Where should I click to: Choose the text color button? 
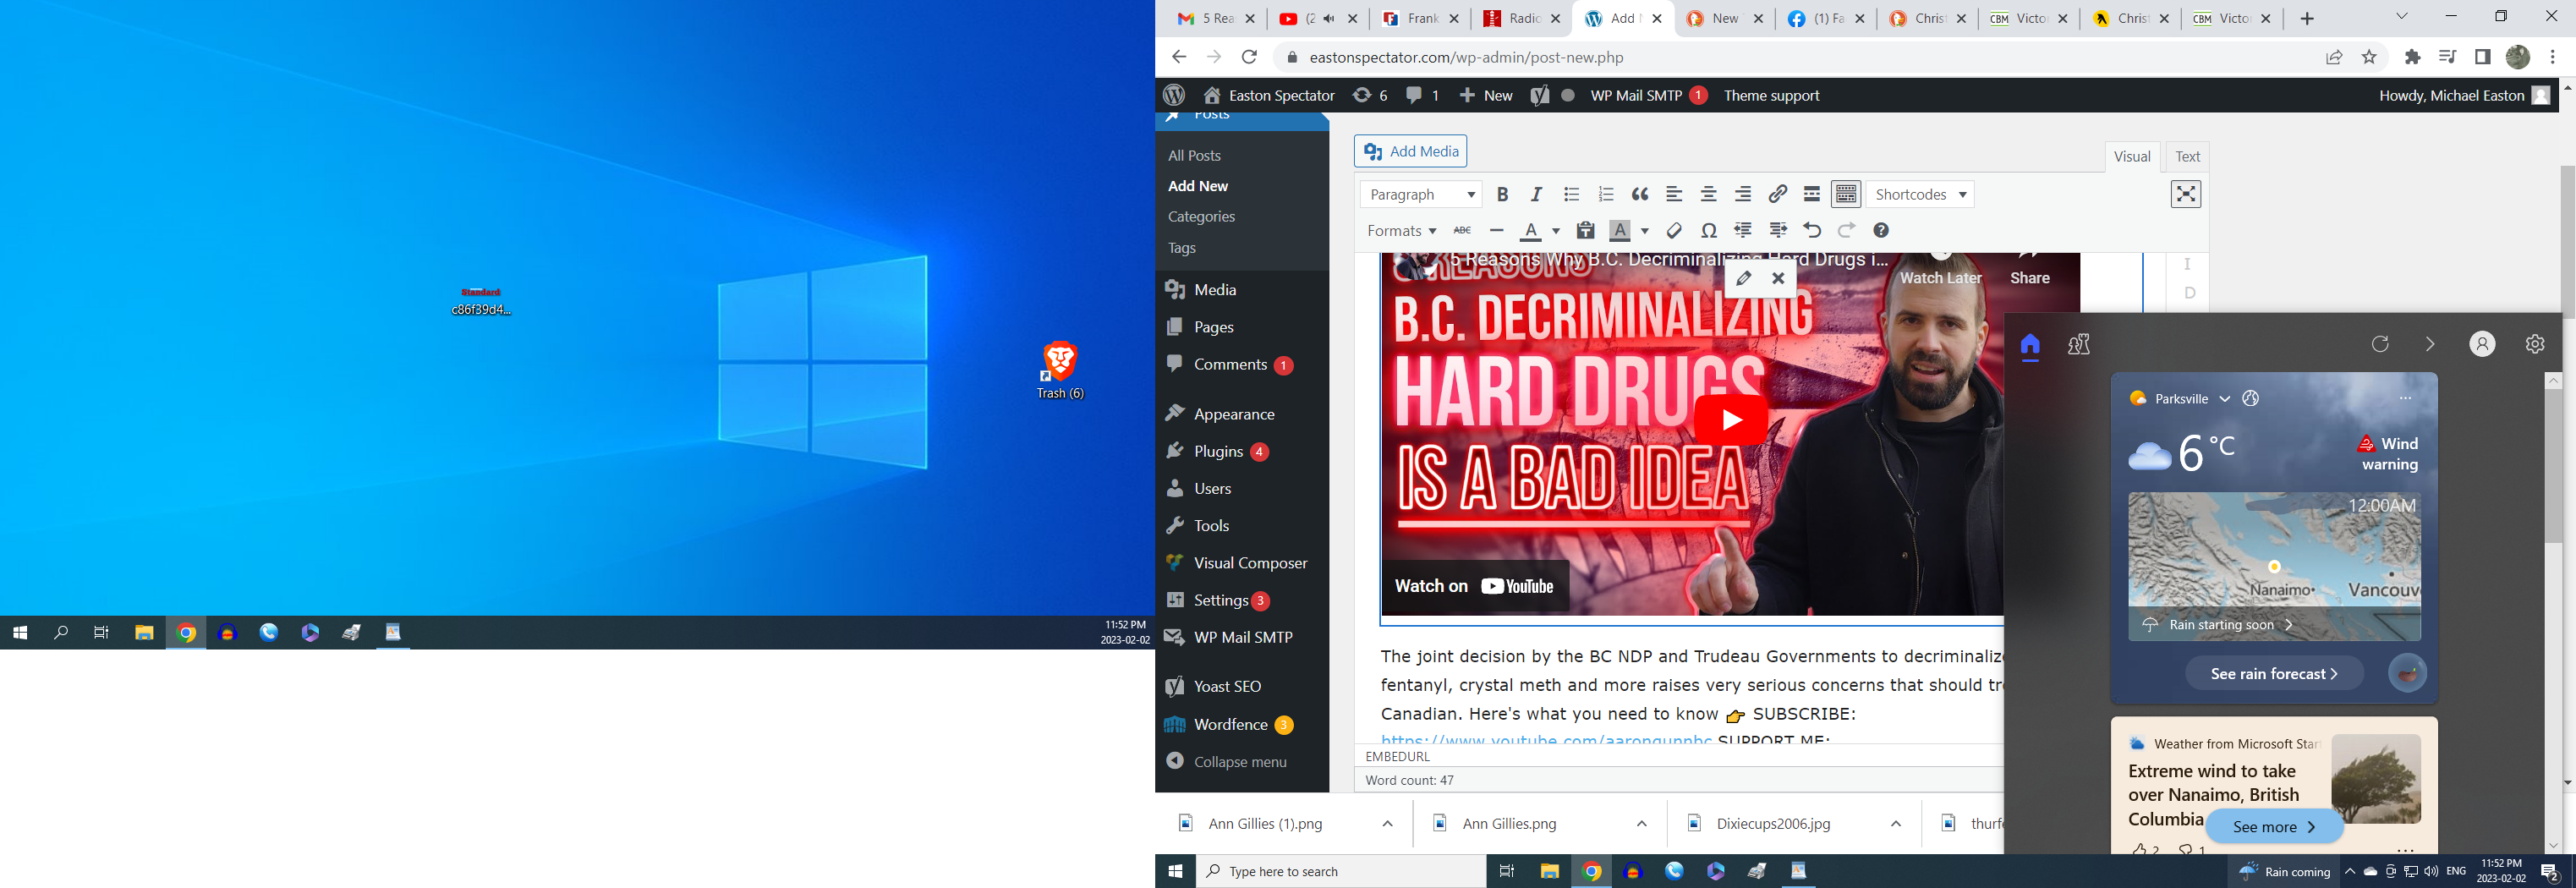1530,231
